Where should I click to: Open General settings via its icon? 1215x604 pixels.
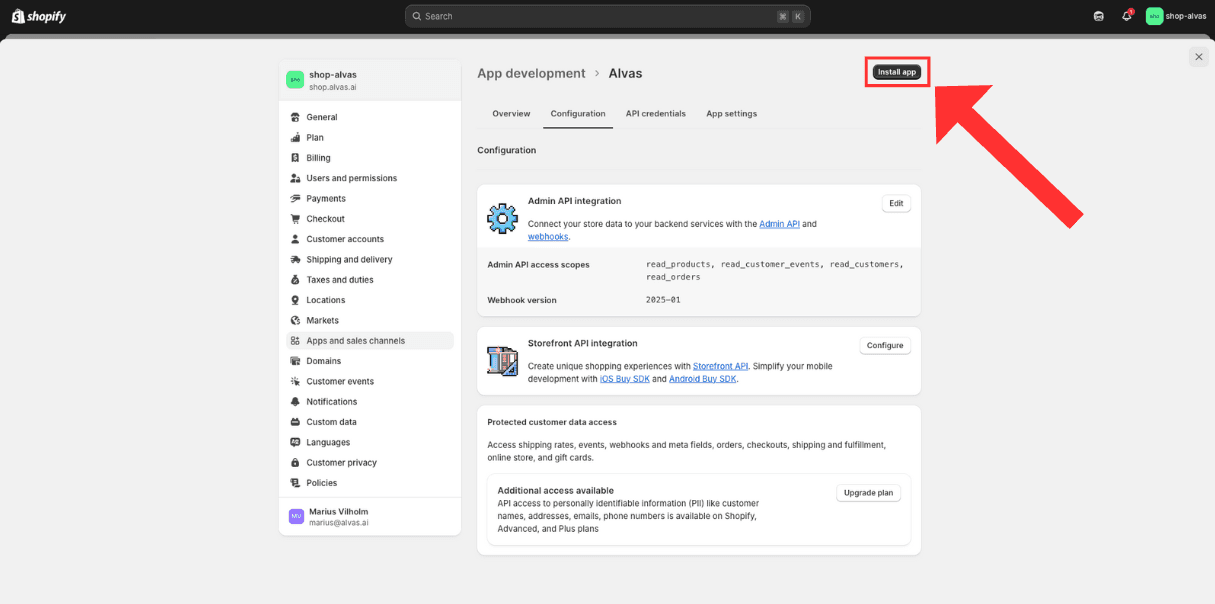[x=295, y=117]
